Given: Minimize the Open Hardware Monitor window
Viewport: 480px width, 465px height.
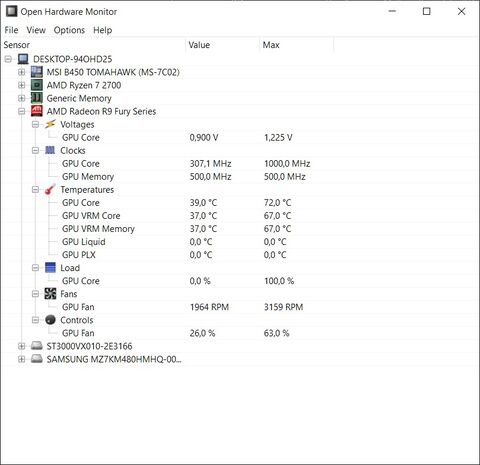Looking at the screenshot, I should (392, 11).
